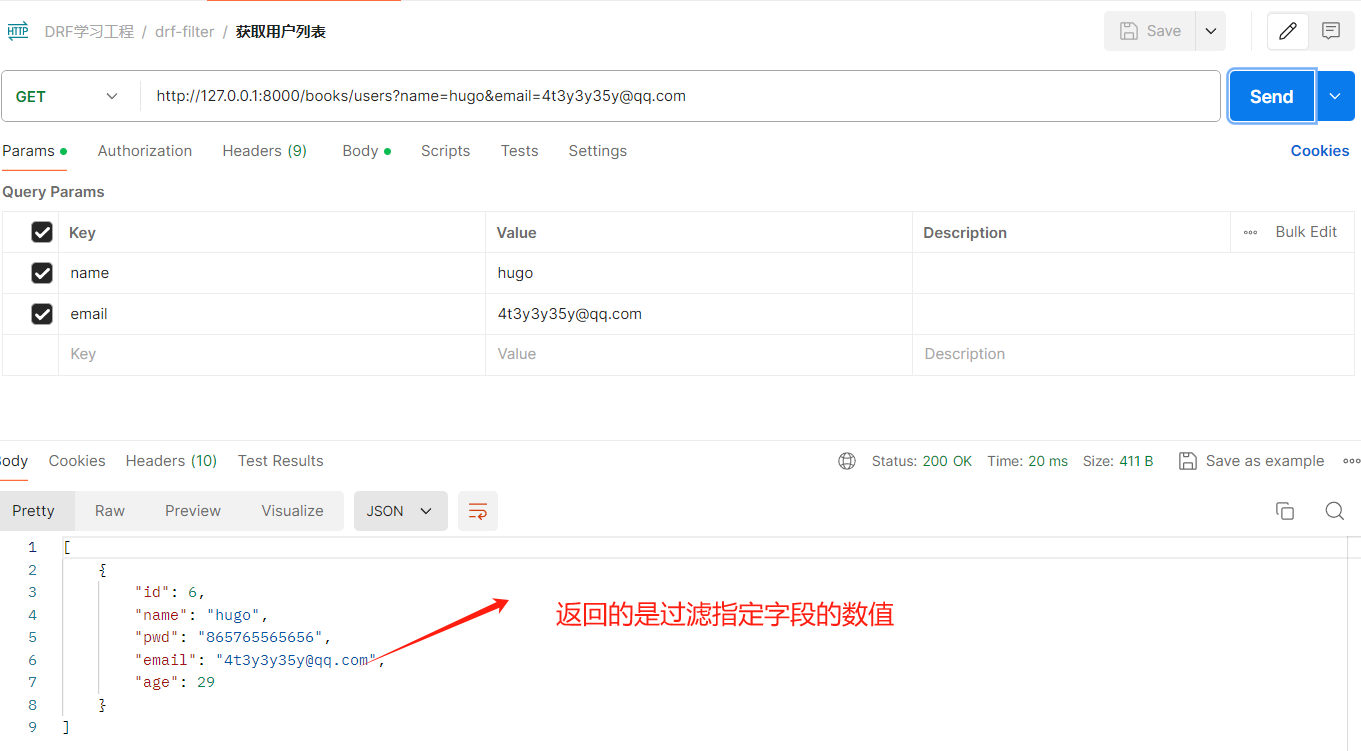Click the floppy disk Save icon
Screen dimensions: 1361x751
[1129, 31]
